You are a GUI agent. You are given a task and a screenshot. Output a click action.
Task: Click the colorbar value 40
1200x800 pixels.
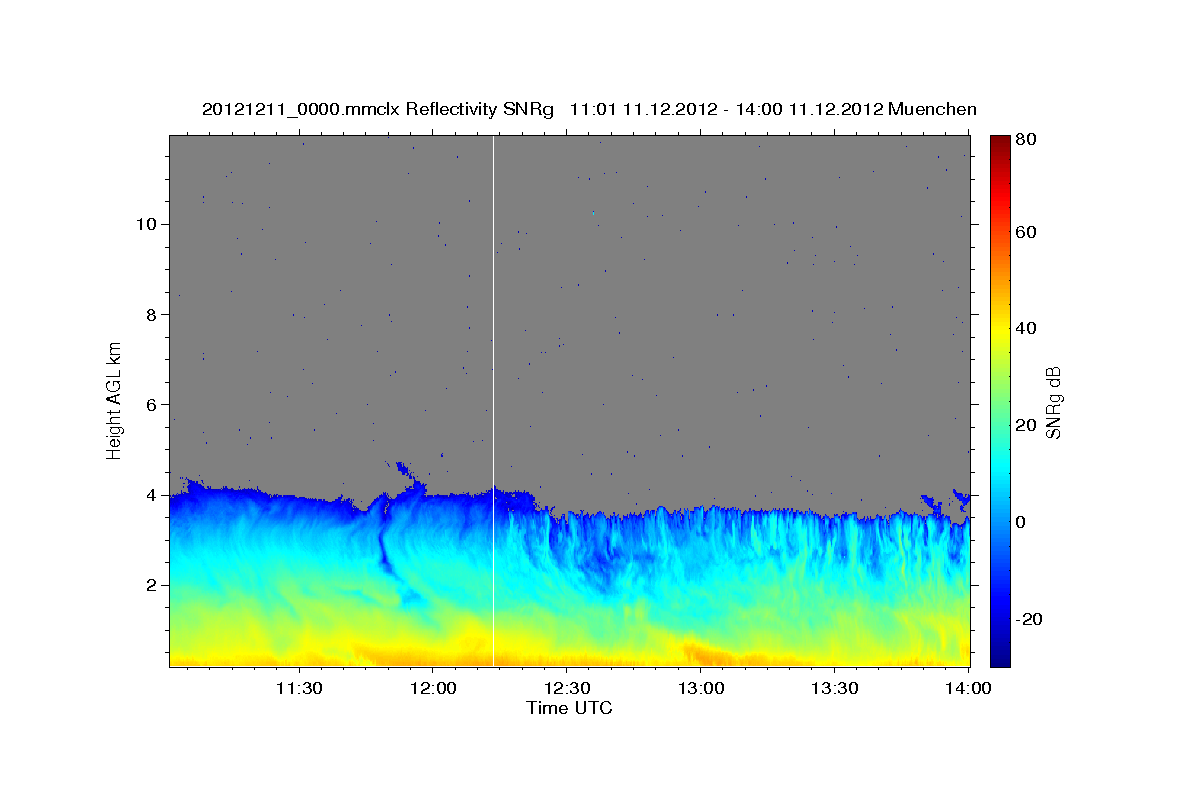(1026, 328)
